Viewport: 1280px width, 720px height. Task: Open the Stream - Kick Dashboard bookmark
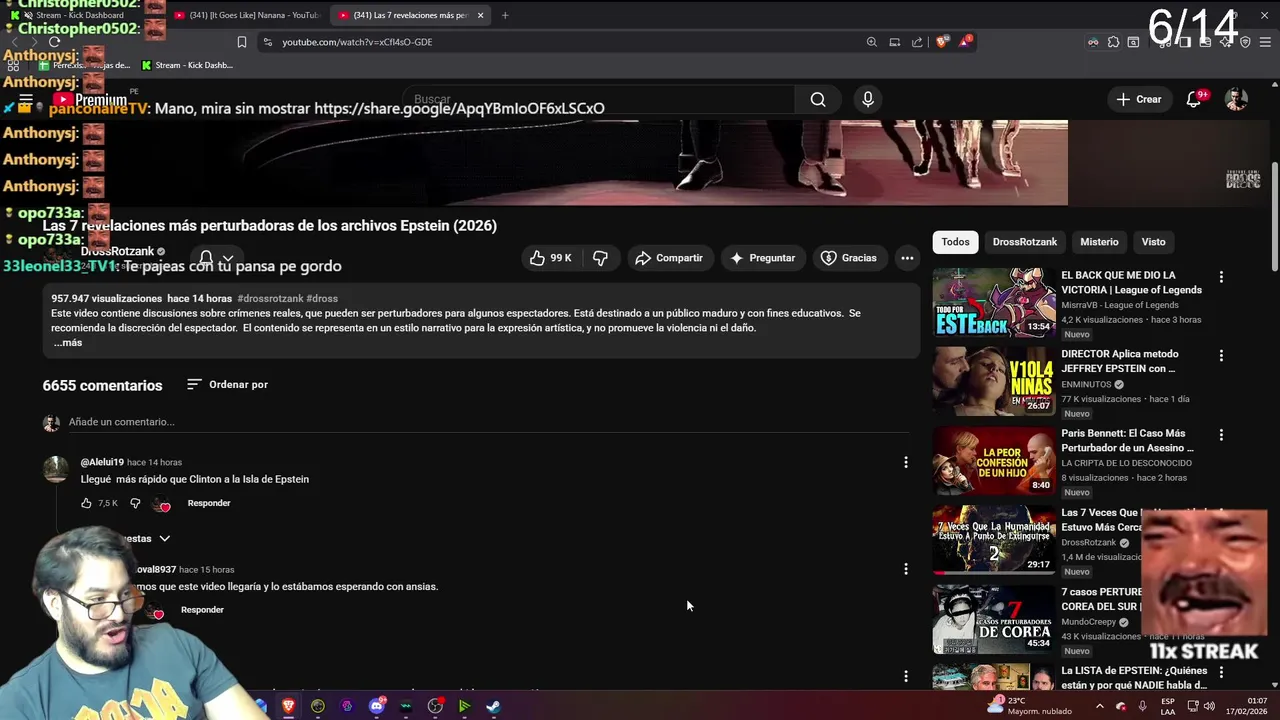coord(187,65)
